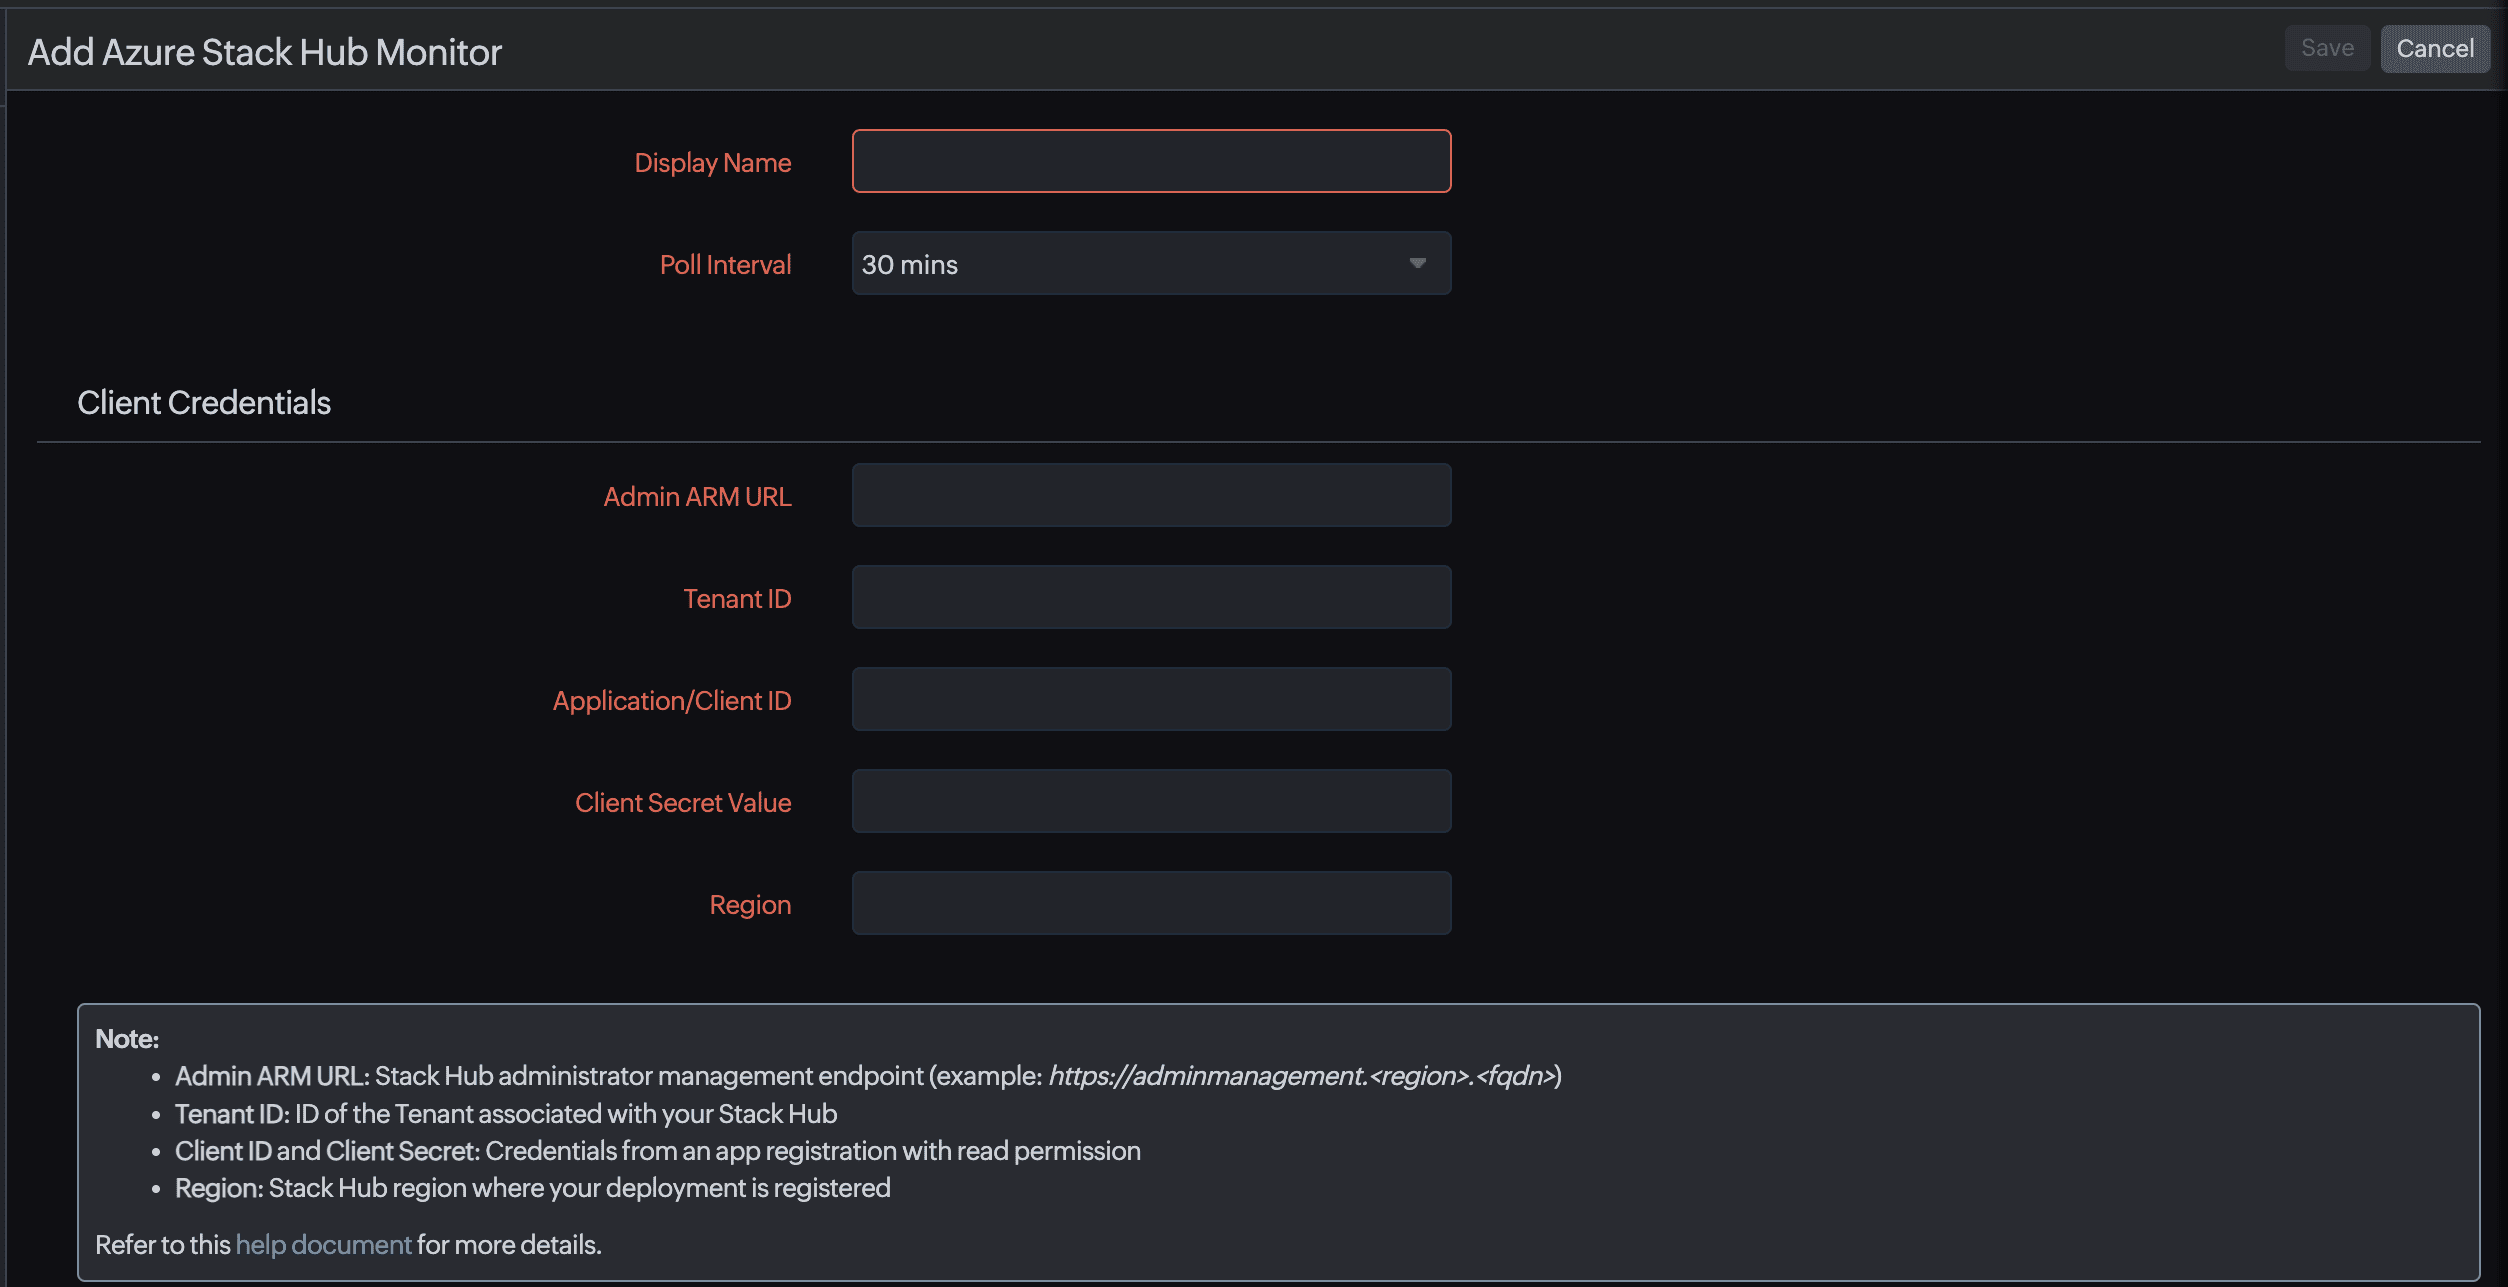Click the Poll Interval label
The image size is (2508, 1287).
coord(725,264)
